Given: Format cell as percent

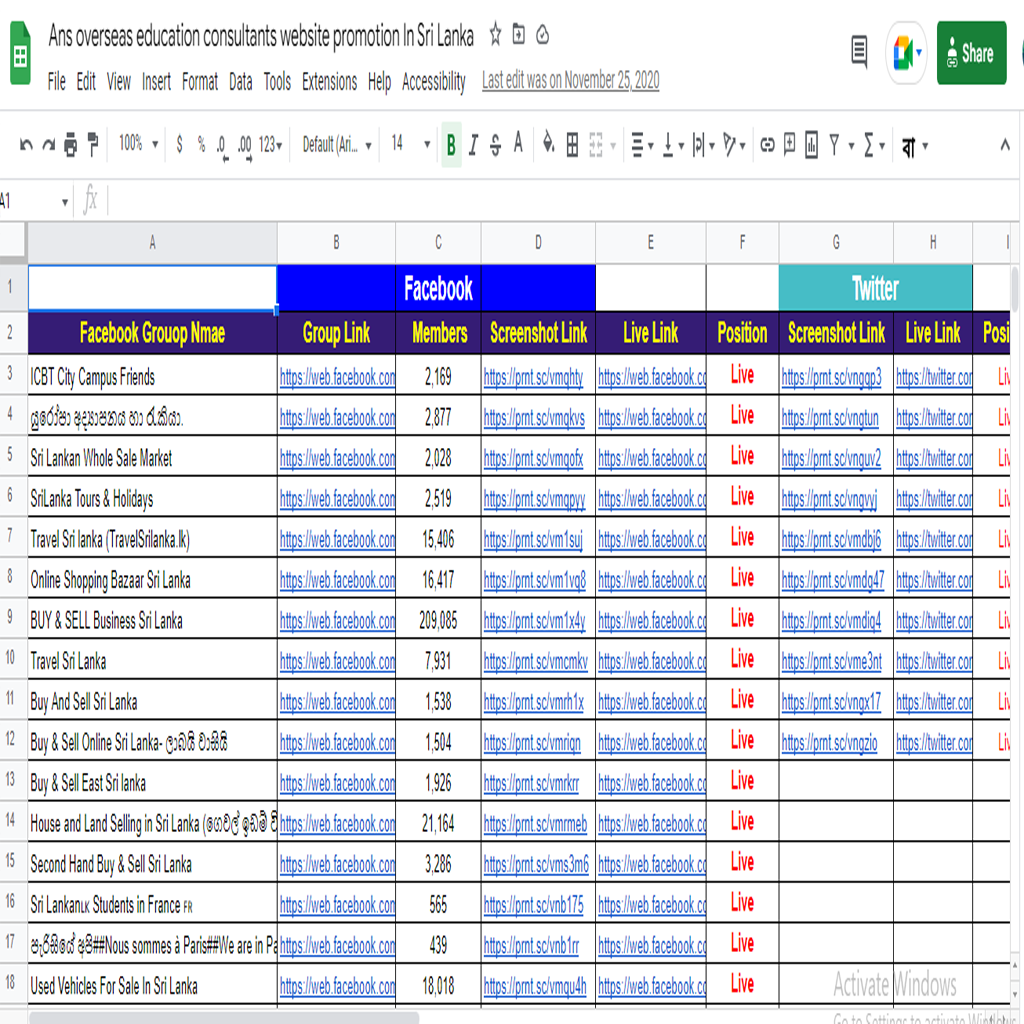Looking at the screenshot, I should click(x=201, y=144).
